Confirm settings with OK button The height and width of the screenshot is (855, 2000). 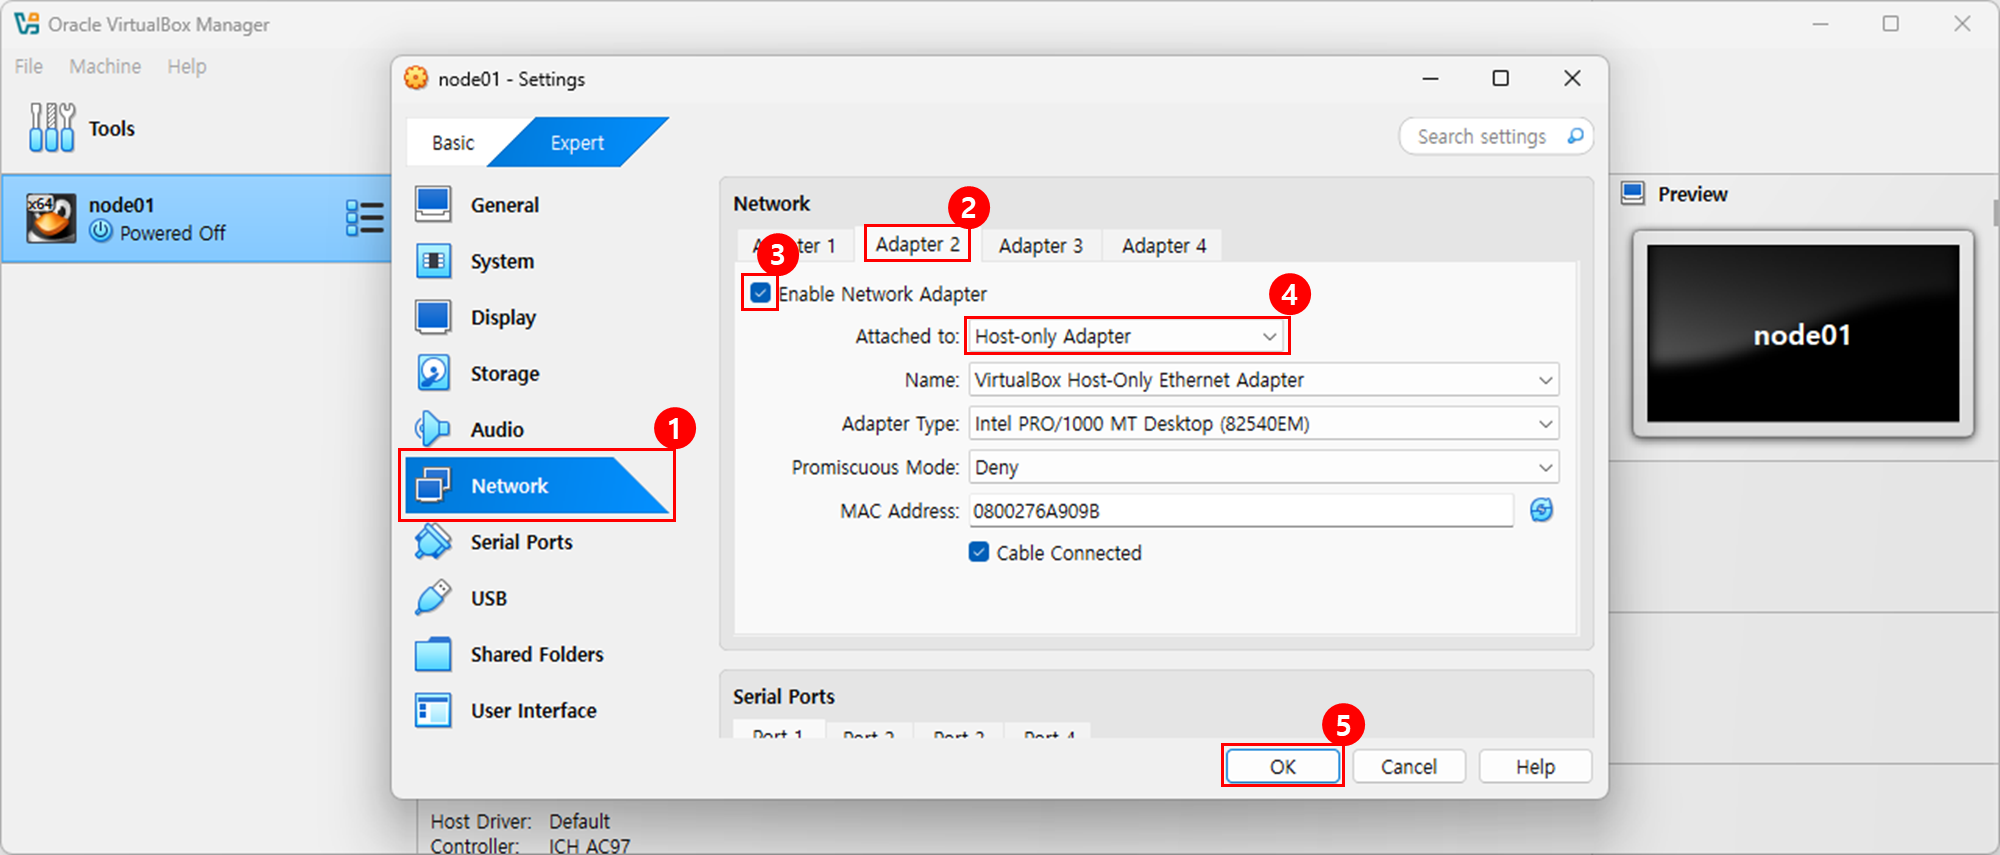(1283, 766)
